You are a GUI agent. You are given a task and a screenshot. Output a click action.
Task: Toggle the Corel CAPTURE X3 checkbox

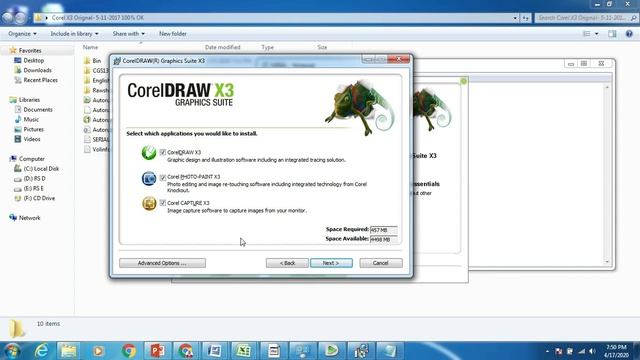pos(163,203)
